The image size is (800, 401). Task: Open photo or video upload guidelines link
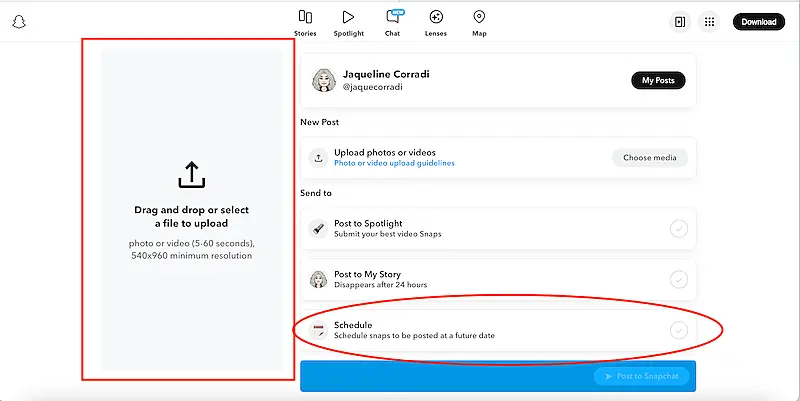pos(394,163)
